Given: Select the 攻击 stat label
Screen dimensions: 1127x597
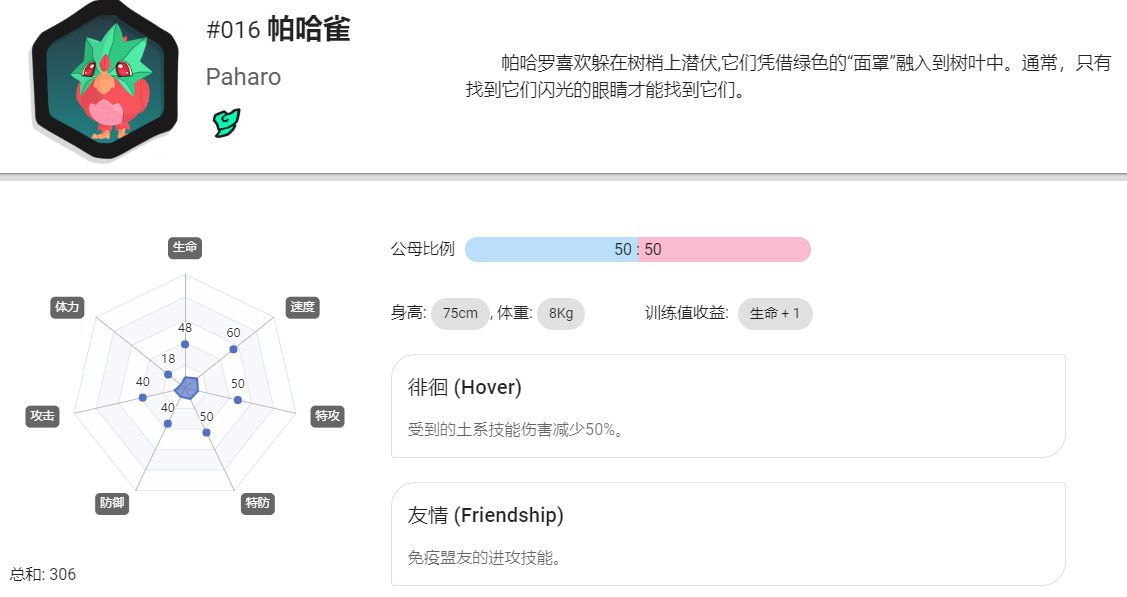Looking at the screenshot, I should pyautogui.click(x=42, y=416).
